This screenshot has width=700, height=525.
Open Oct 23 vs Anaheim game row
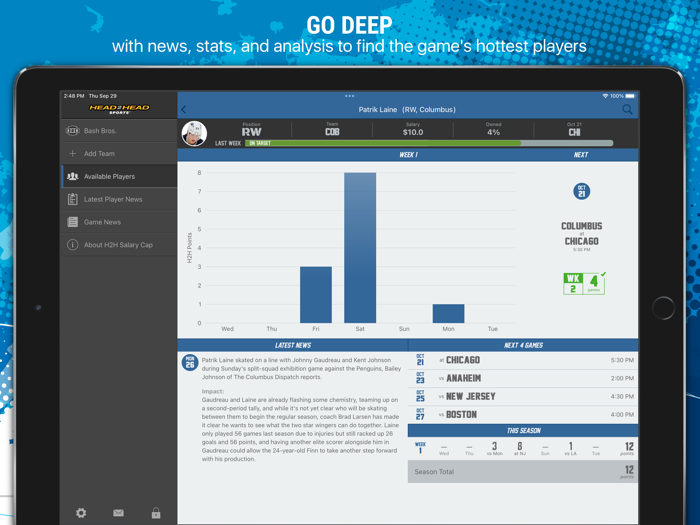pyautogui.click(x=523, y=378)
